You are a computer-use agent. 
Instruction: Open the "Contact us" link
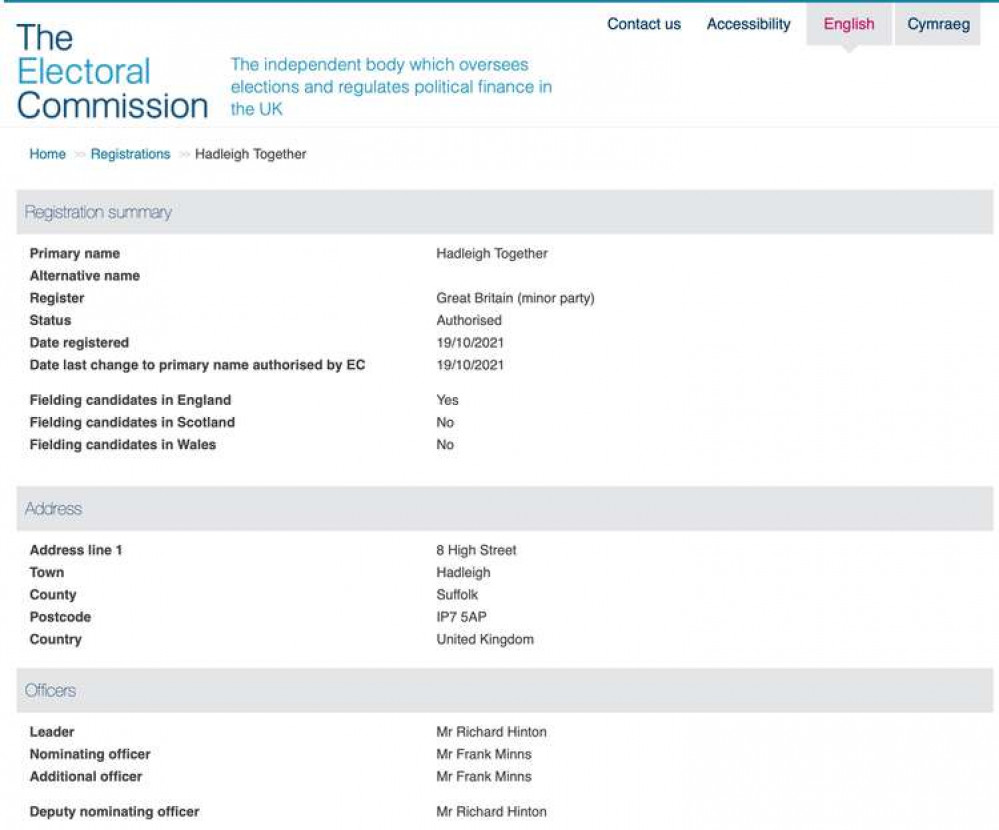pos(643,24)
